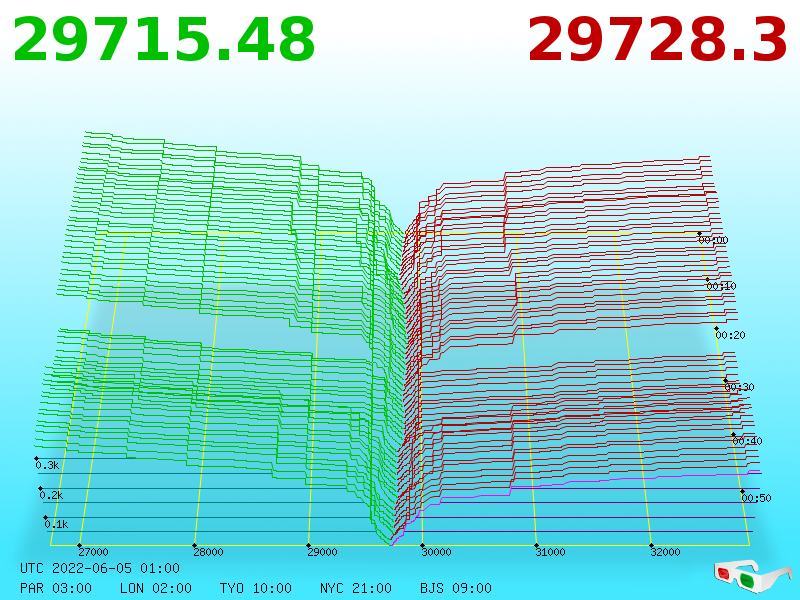This screenshot has height=600, width=800.
Task: Click the NYC 21:00 time label
Action: click(356, 588)
